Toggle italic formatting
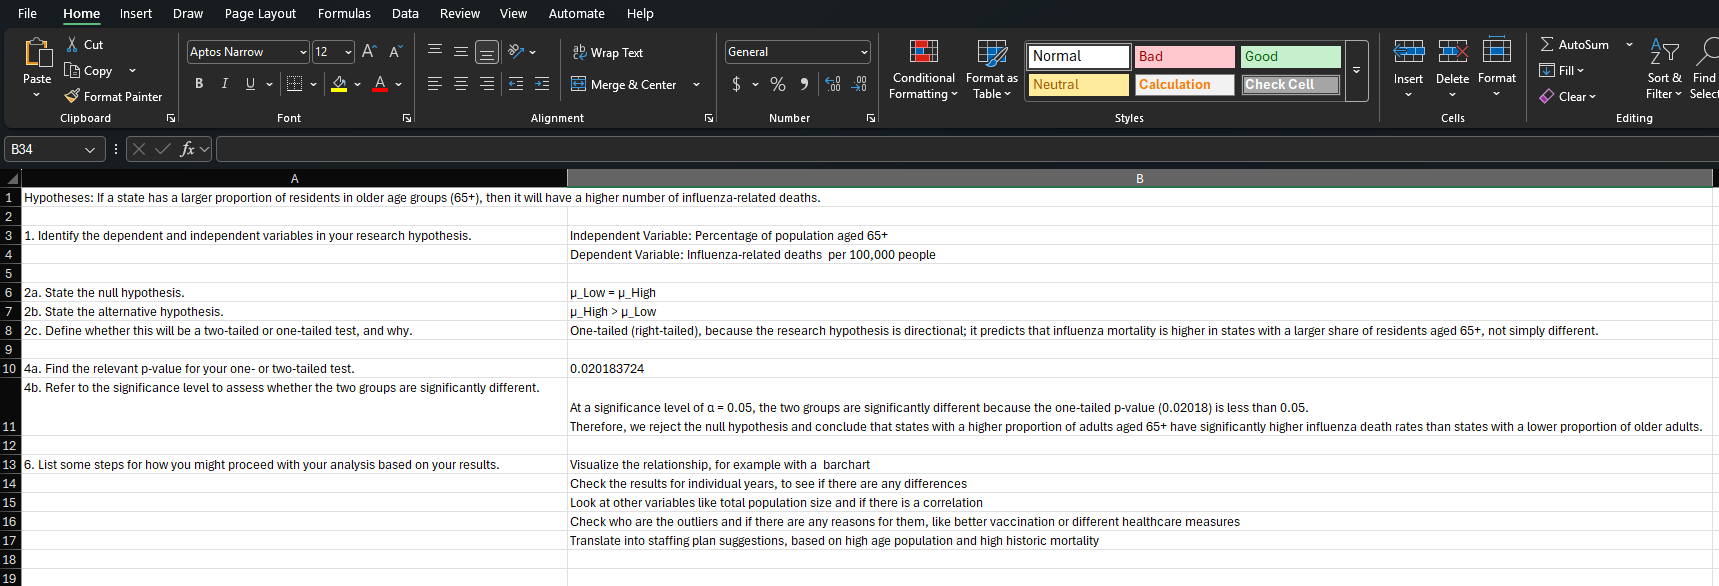This screenshot has height=586, width=1719. click(x=224, y=84)
